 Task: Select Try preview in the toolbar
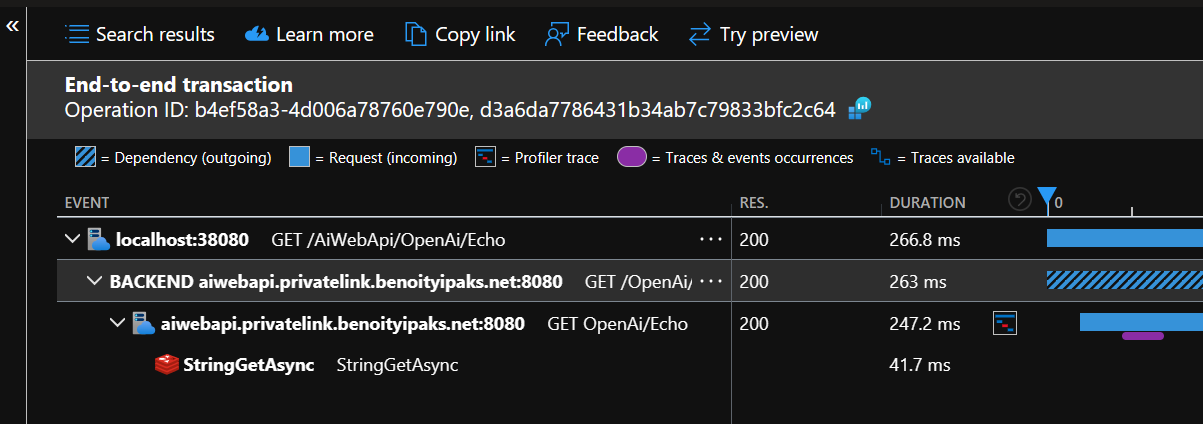coord(754,34)
